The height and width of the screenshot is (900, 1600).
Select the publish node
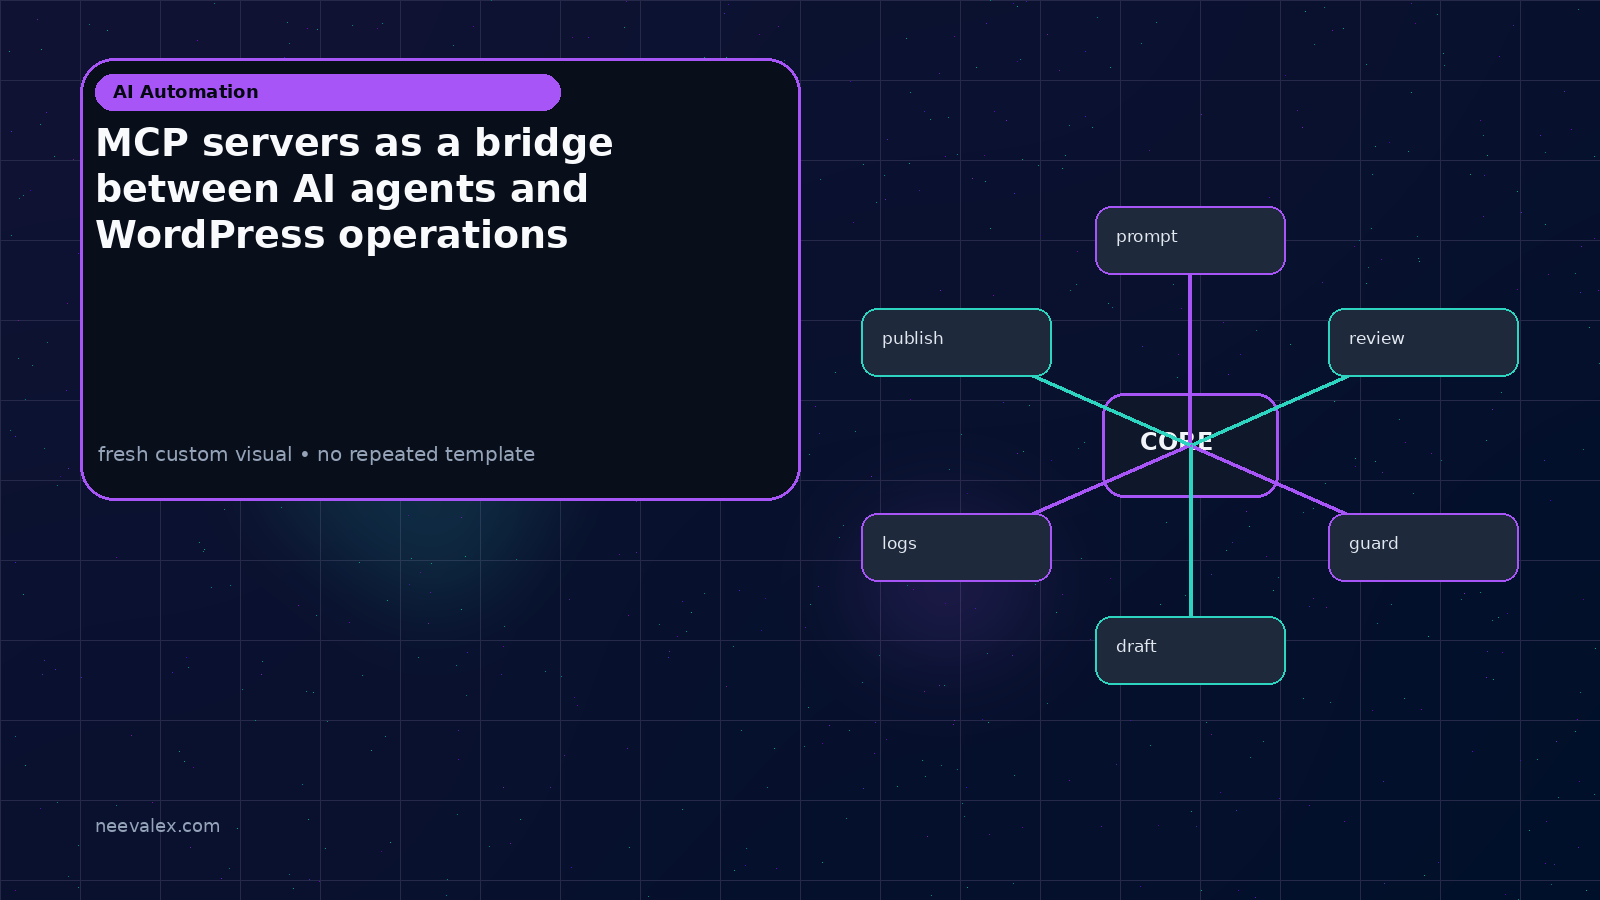coord(956,342)
